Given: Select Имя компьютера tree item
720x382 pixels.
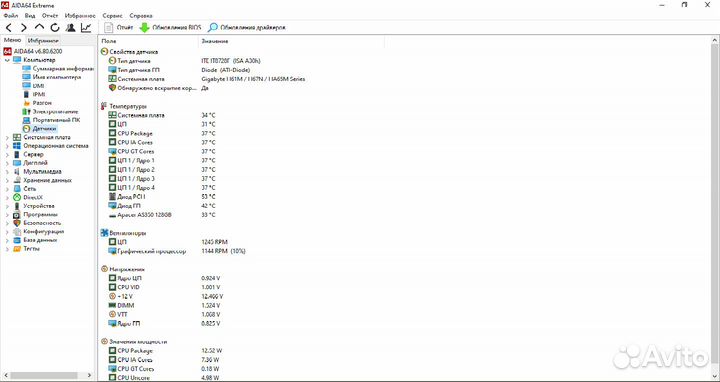Looking at the screenshot, I should pyautogui.click(x=51, y=77).
